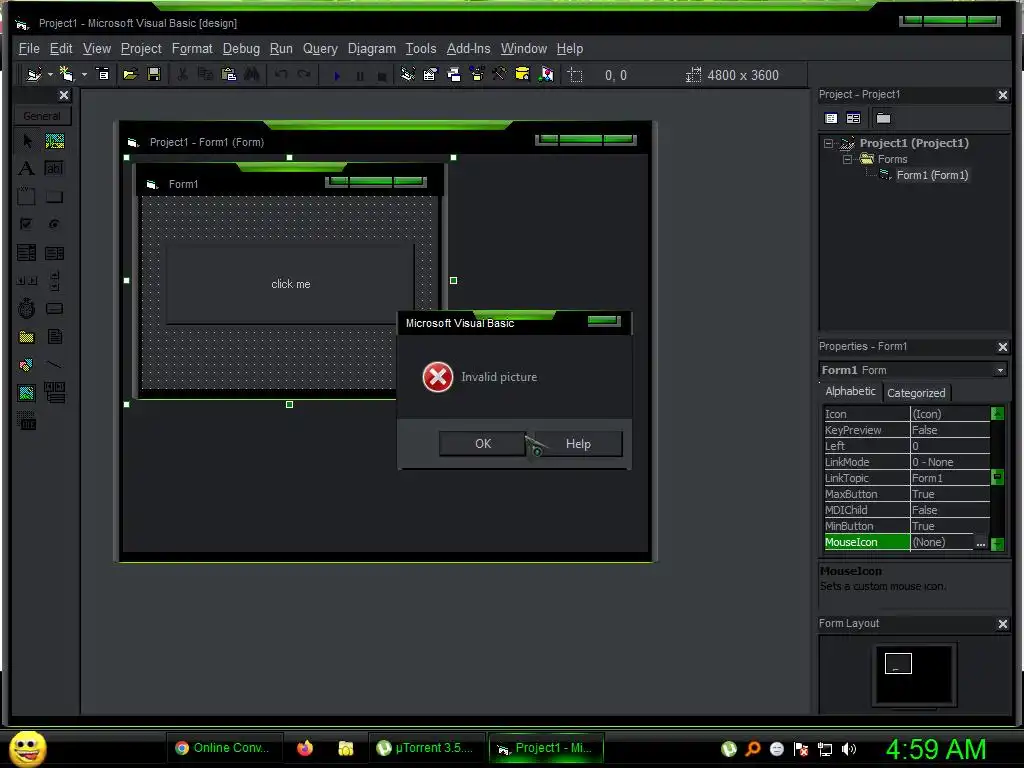This screenshot has width=1024, height=768.
Task: Click the Data View Window toolbar icon
Action: (x=522, y=74)
